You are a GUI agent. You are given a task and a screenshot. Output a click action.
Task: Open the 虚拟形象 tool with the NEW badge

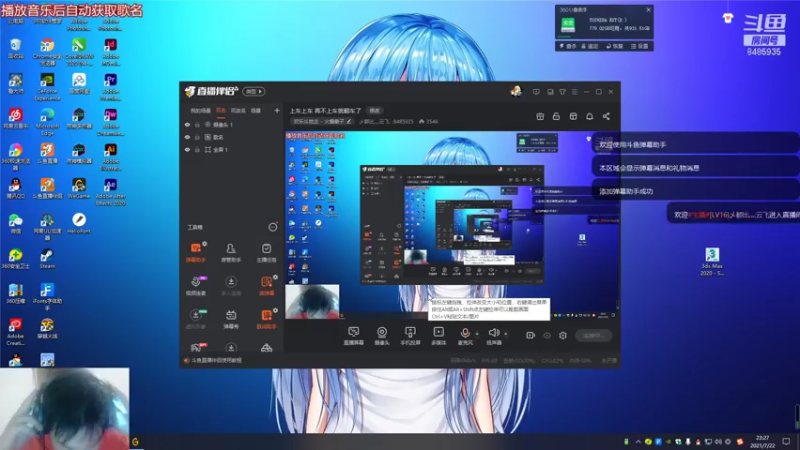(195, 319)
